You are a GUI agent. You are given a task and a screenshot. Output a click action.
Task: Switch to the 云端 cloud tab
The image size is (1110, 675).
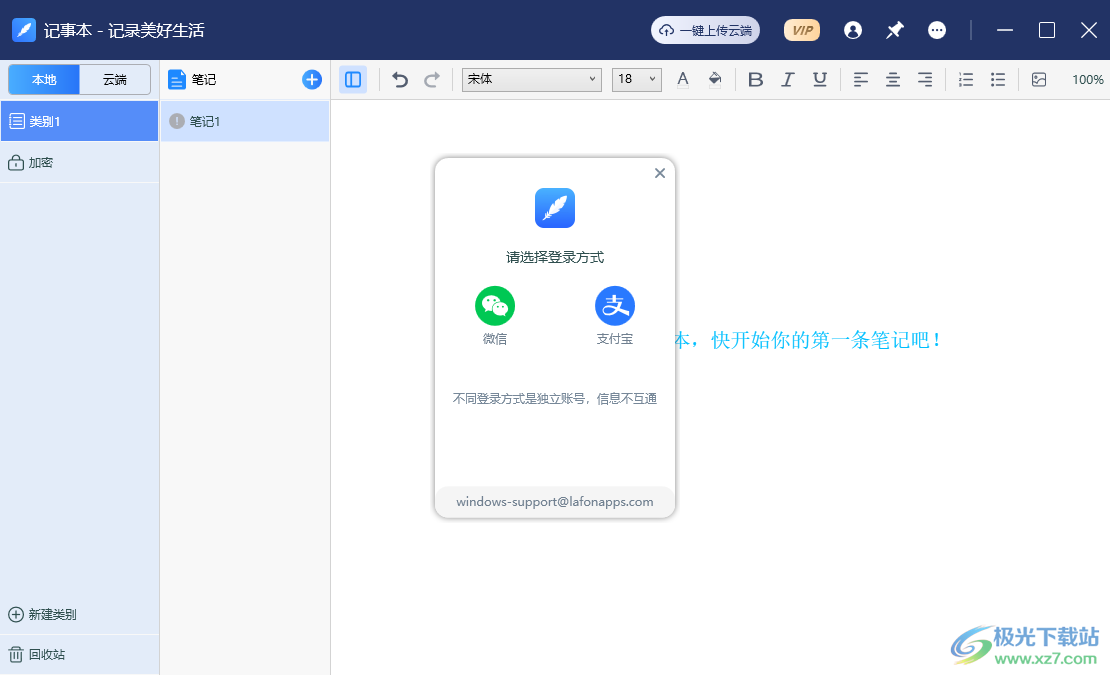coord(115,79)
